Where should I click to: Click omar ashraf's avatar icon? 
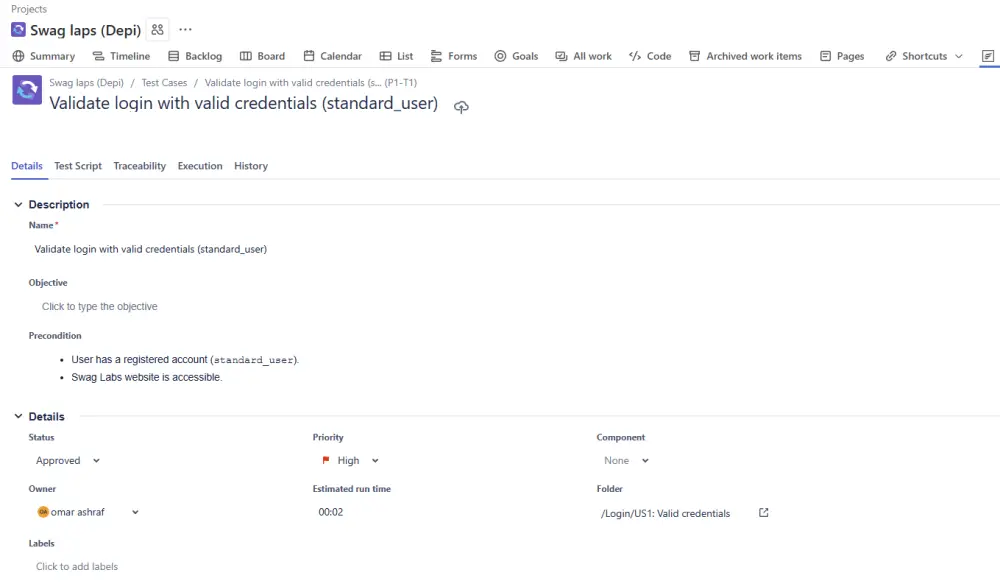[43, 512]
